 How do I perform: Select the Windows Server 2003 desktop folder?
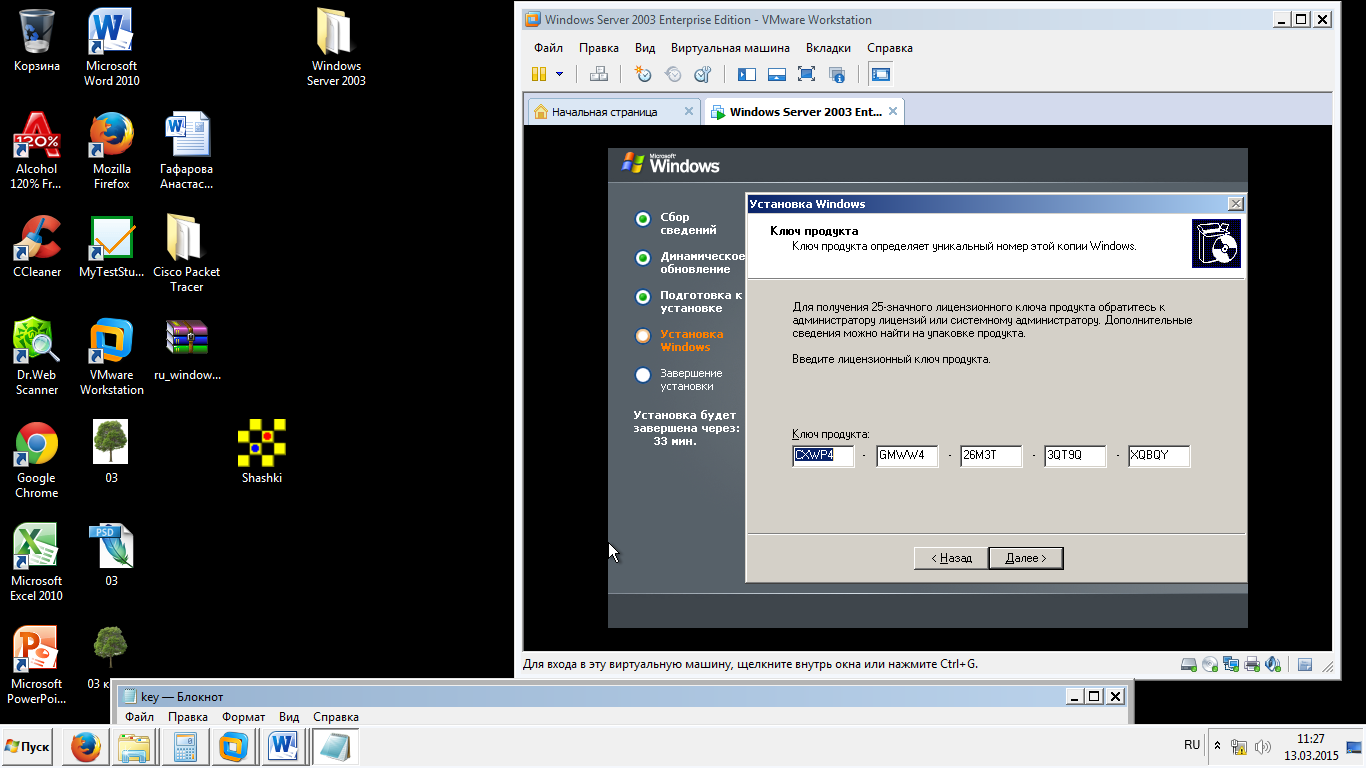(x=336, y=47)
